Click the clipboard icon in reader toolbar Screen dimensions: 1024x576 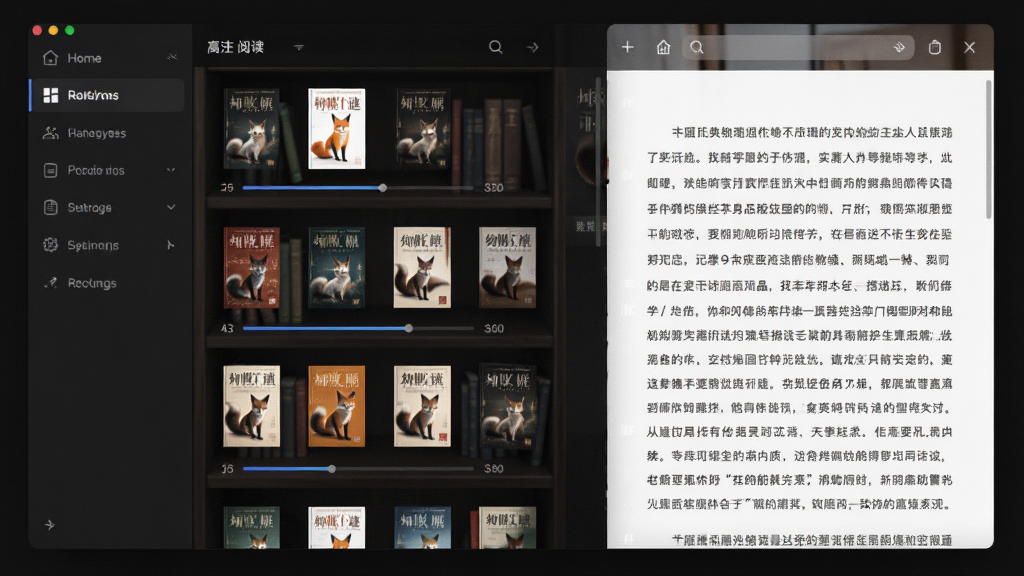pyautogui.click(x=935, y=47)
